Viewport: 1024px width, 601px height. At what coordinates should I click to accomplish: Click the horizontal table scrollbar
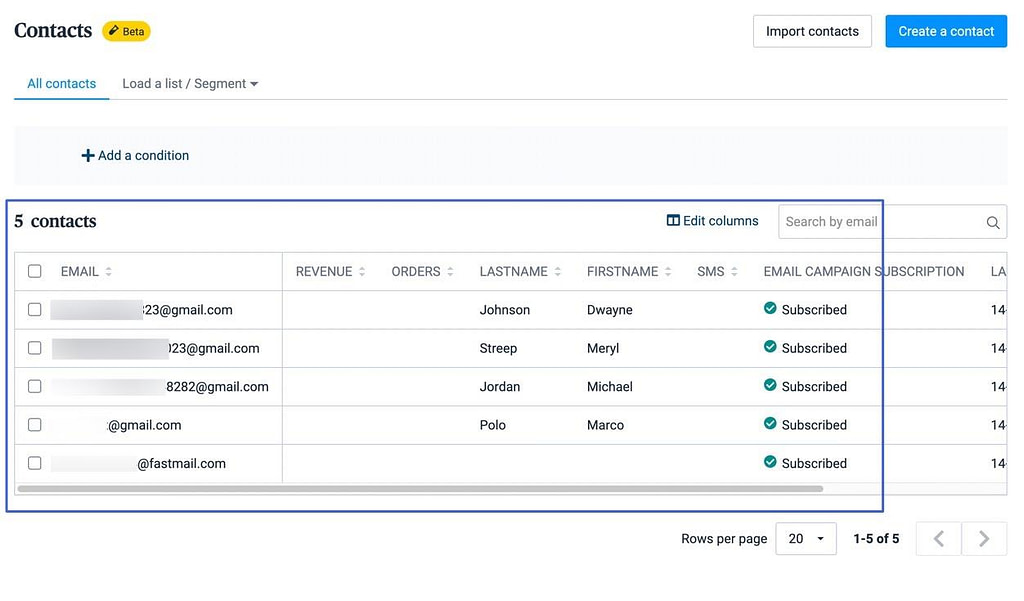click(420, 489)
